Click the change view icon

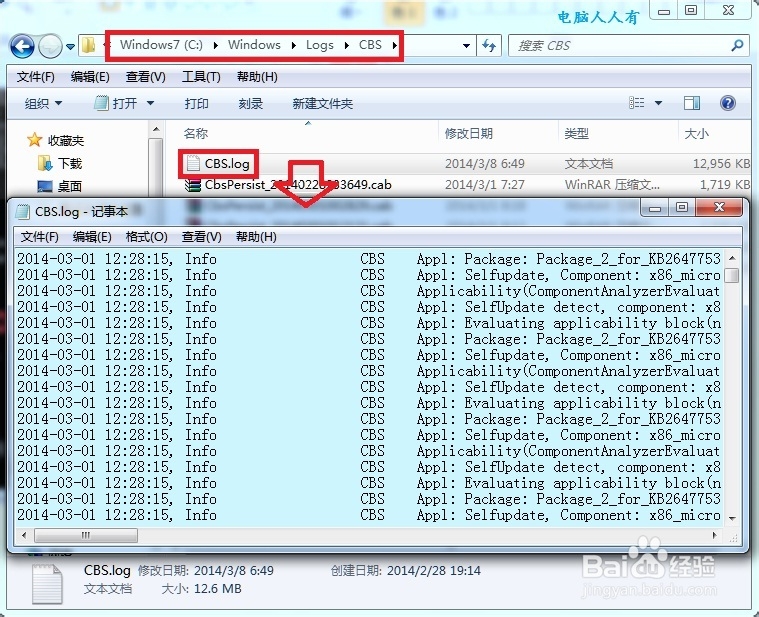637,103
